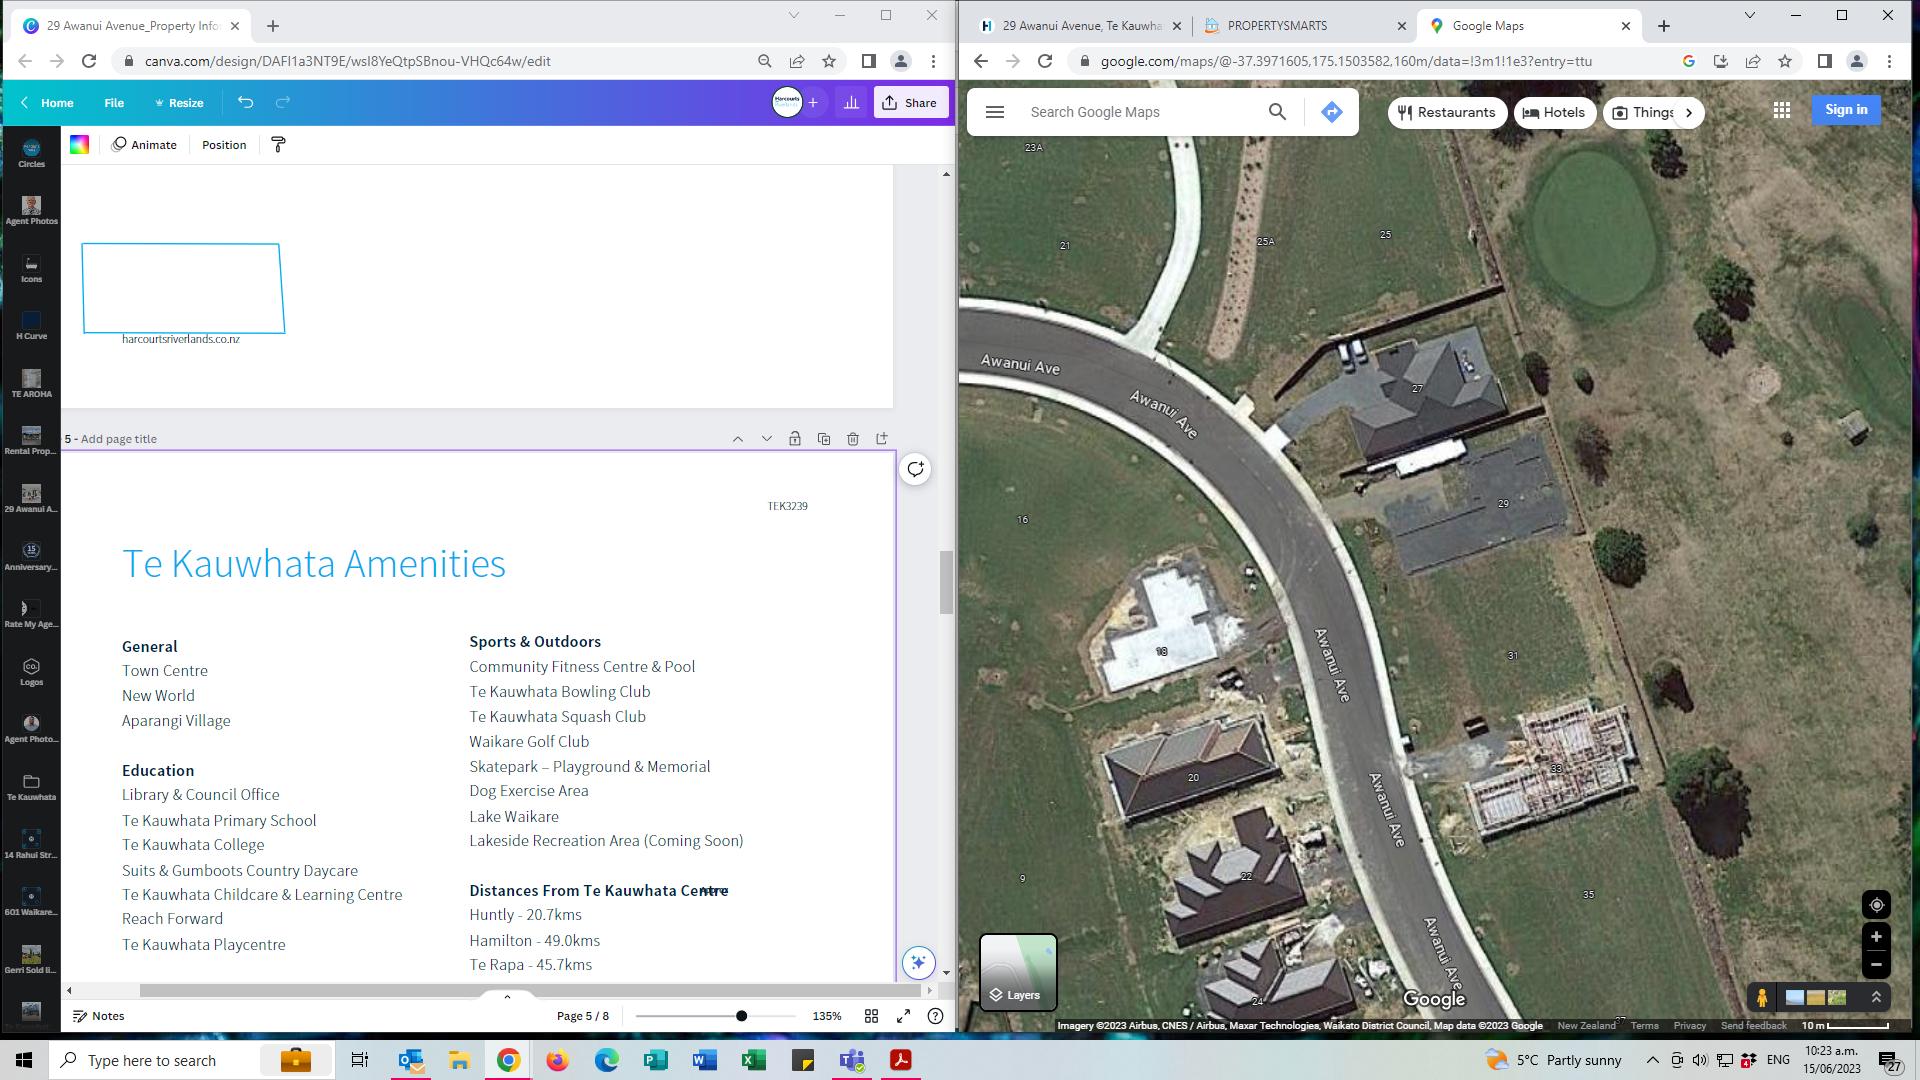Click the add page icon above page 5

coord(882,439)
